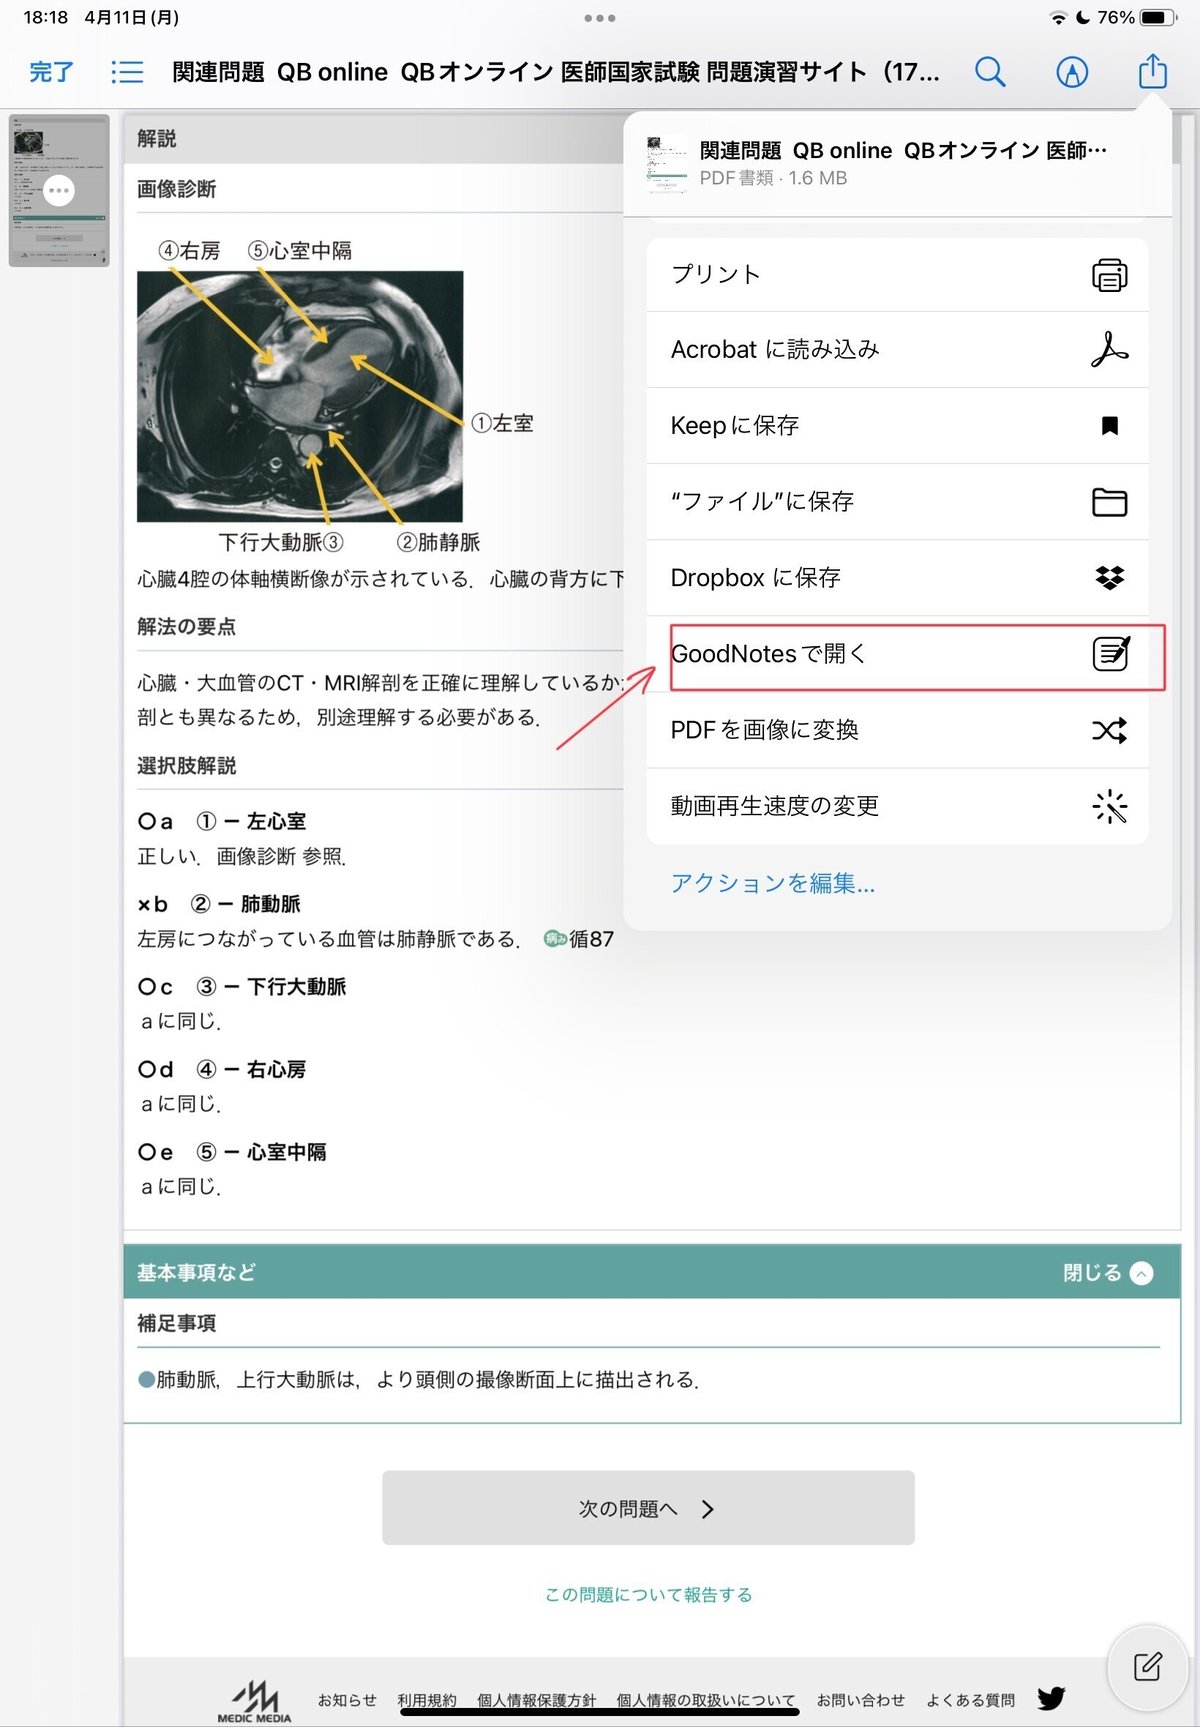
Task: Click この問題について報告する link
Action: coord(648,1594)
